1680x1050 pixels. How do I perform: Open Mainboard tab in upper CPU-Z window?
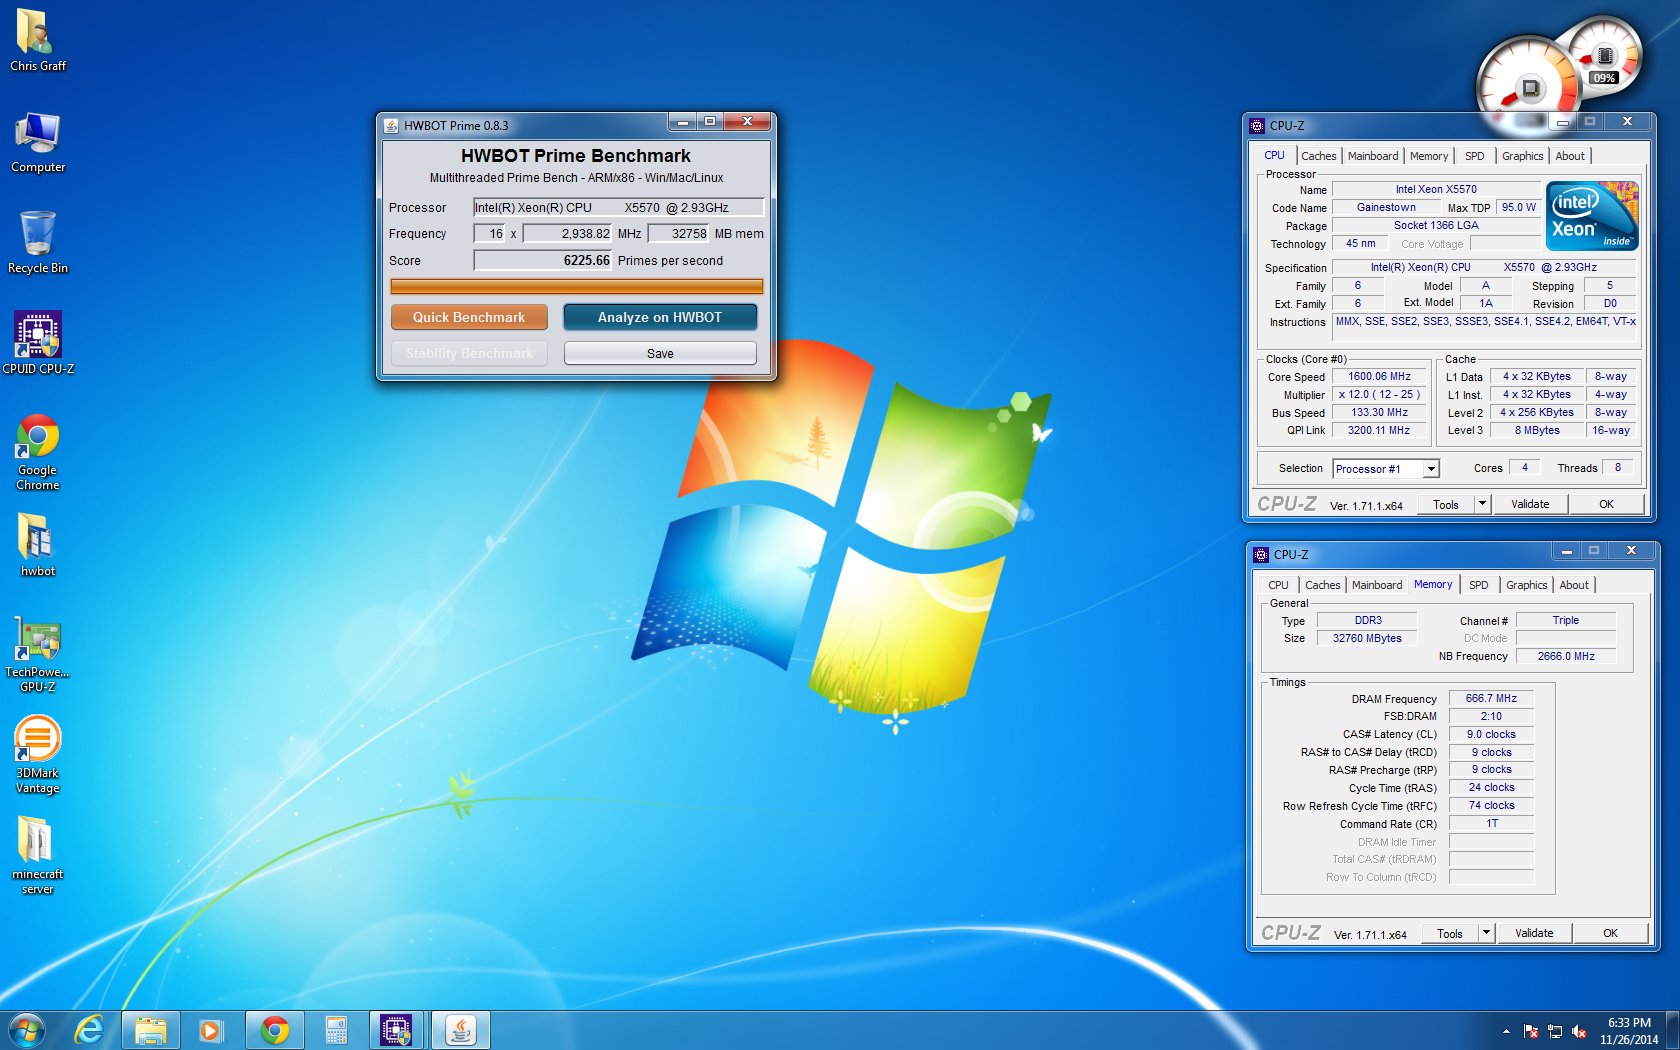pos(1373,156)
